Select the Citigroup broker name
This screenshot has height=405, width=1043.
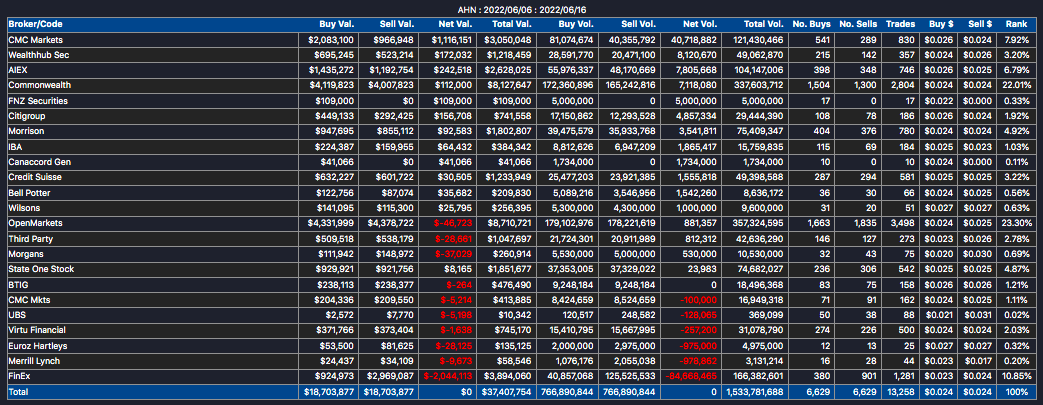point(27,116)
